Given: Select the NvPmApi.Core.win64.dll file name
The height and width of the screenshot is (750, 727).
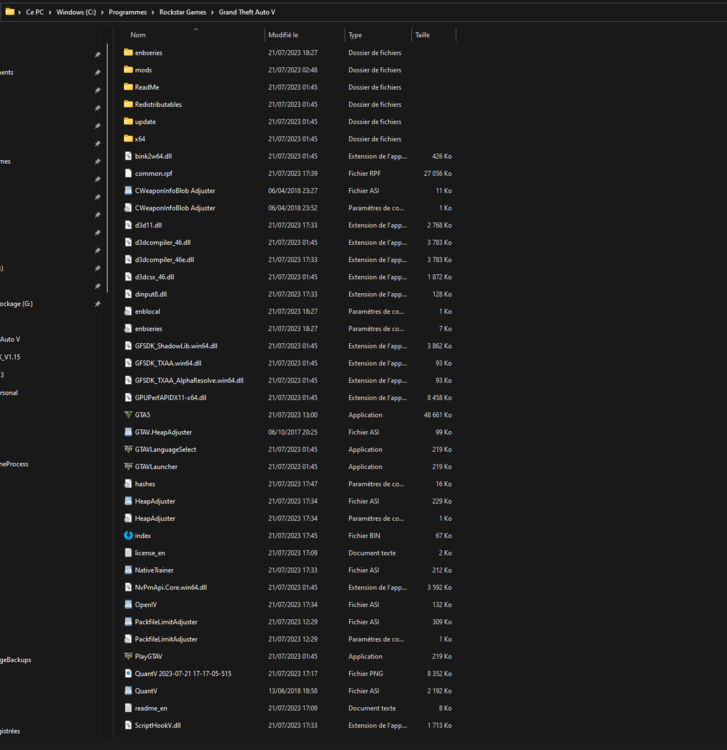Looking at the screenshot, I should pyautogui.click(x=171, y=587).
